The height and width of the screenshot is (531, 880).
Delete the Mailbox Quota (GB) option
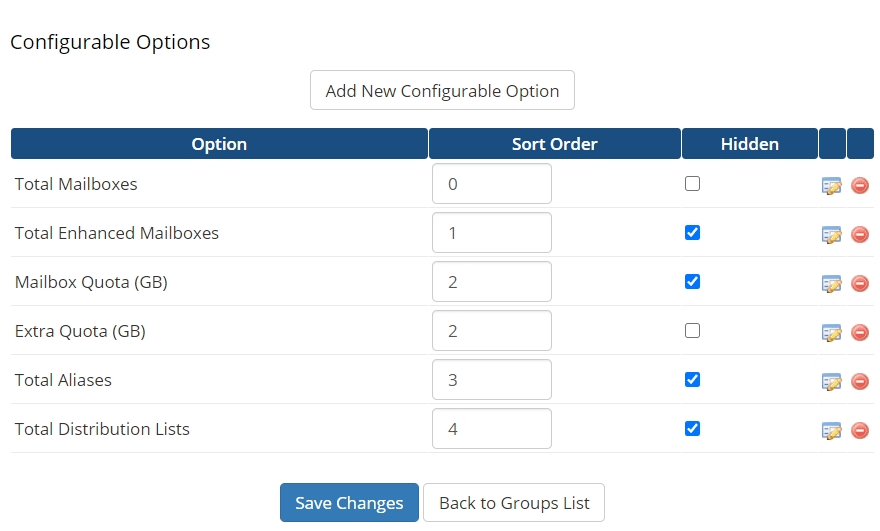point(860,283)
